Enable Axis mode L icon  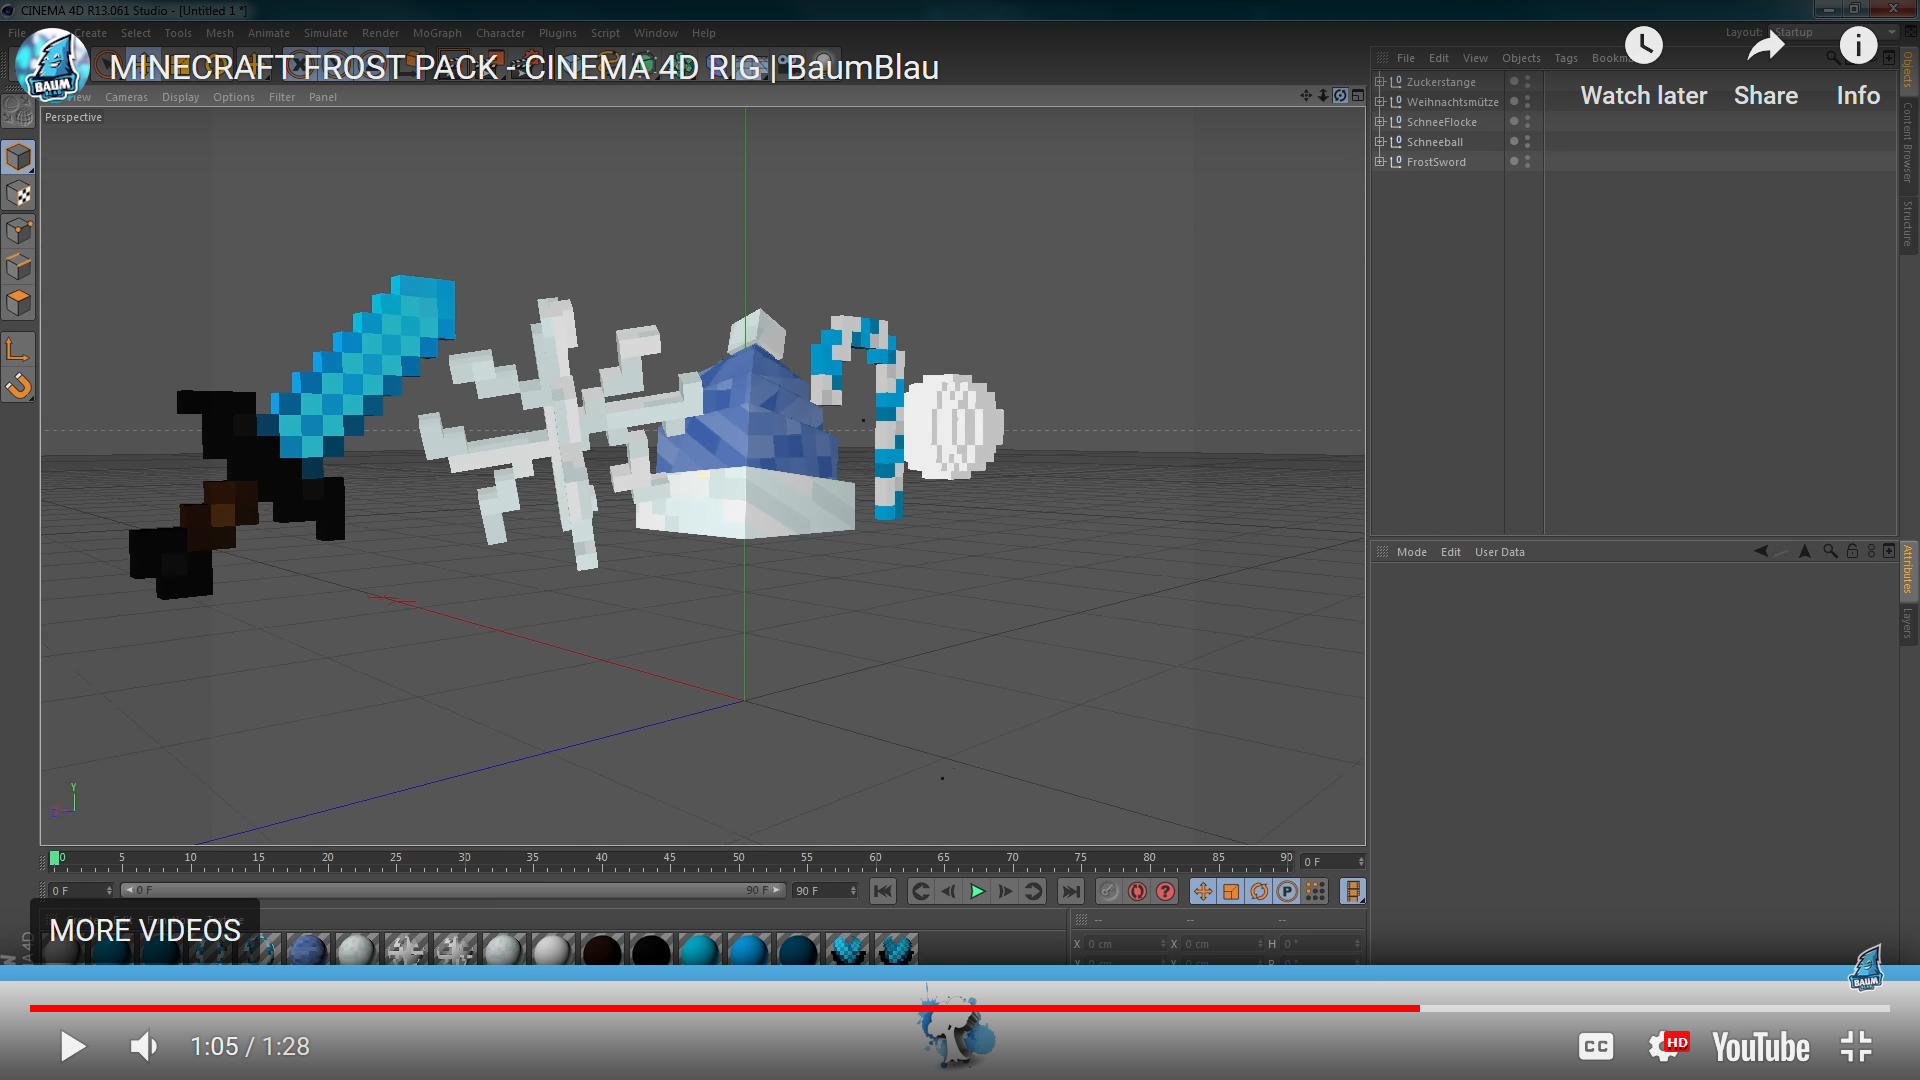tap(19, 350)
